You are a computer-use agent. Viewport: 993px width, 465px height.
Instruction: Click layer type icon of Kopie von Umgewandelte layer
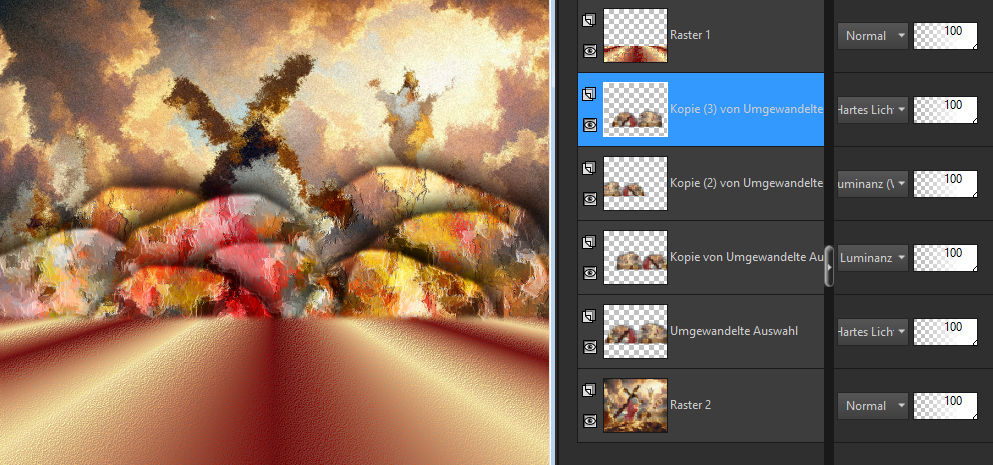(588, 241)
